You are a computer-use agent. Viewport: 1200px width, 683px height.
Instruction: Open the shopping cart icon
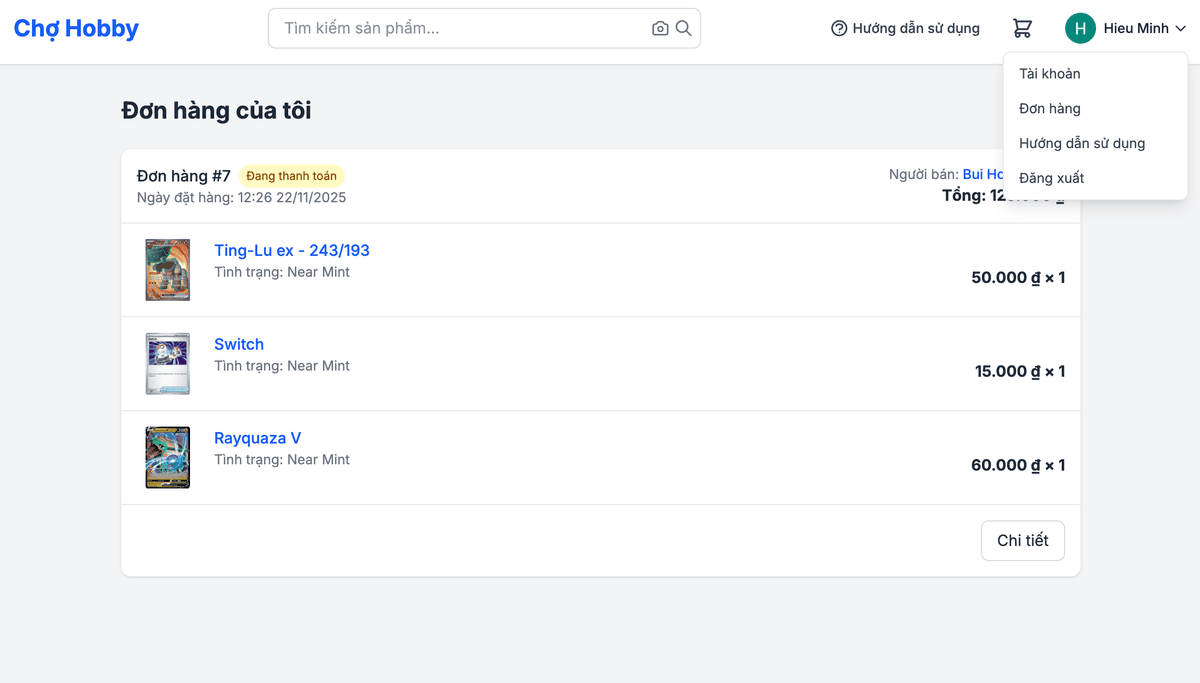[x=1022, y=28]
